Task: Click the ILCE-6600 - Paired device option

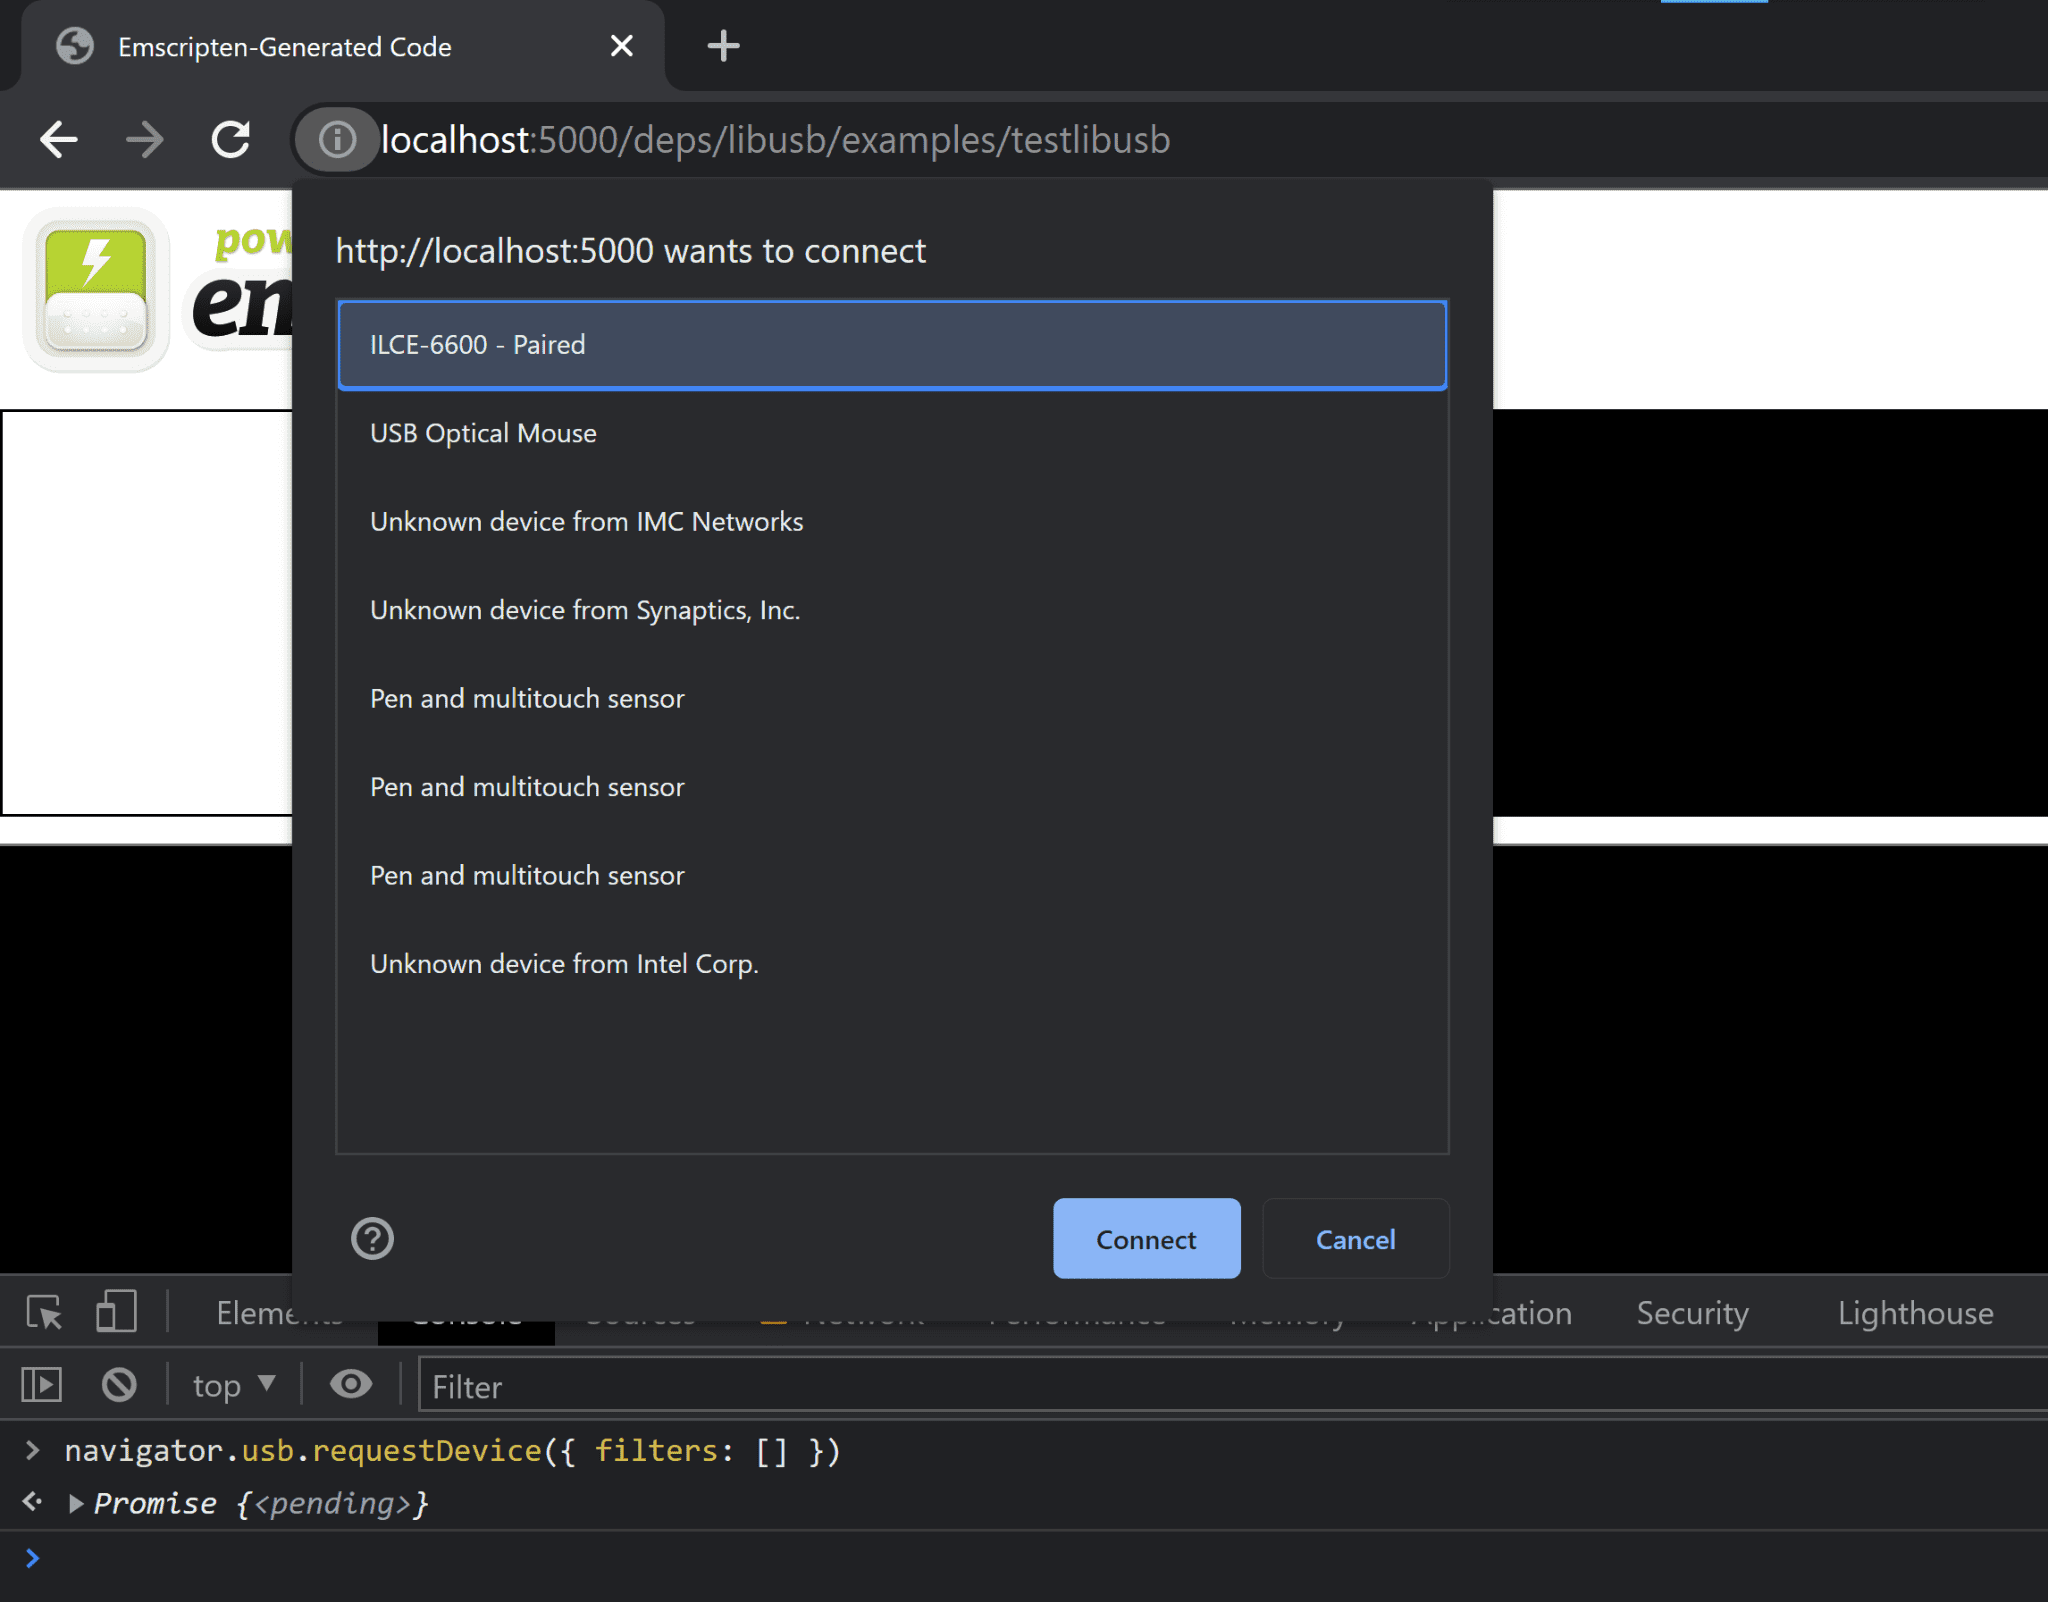Action: click(891, 342)
